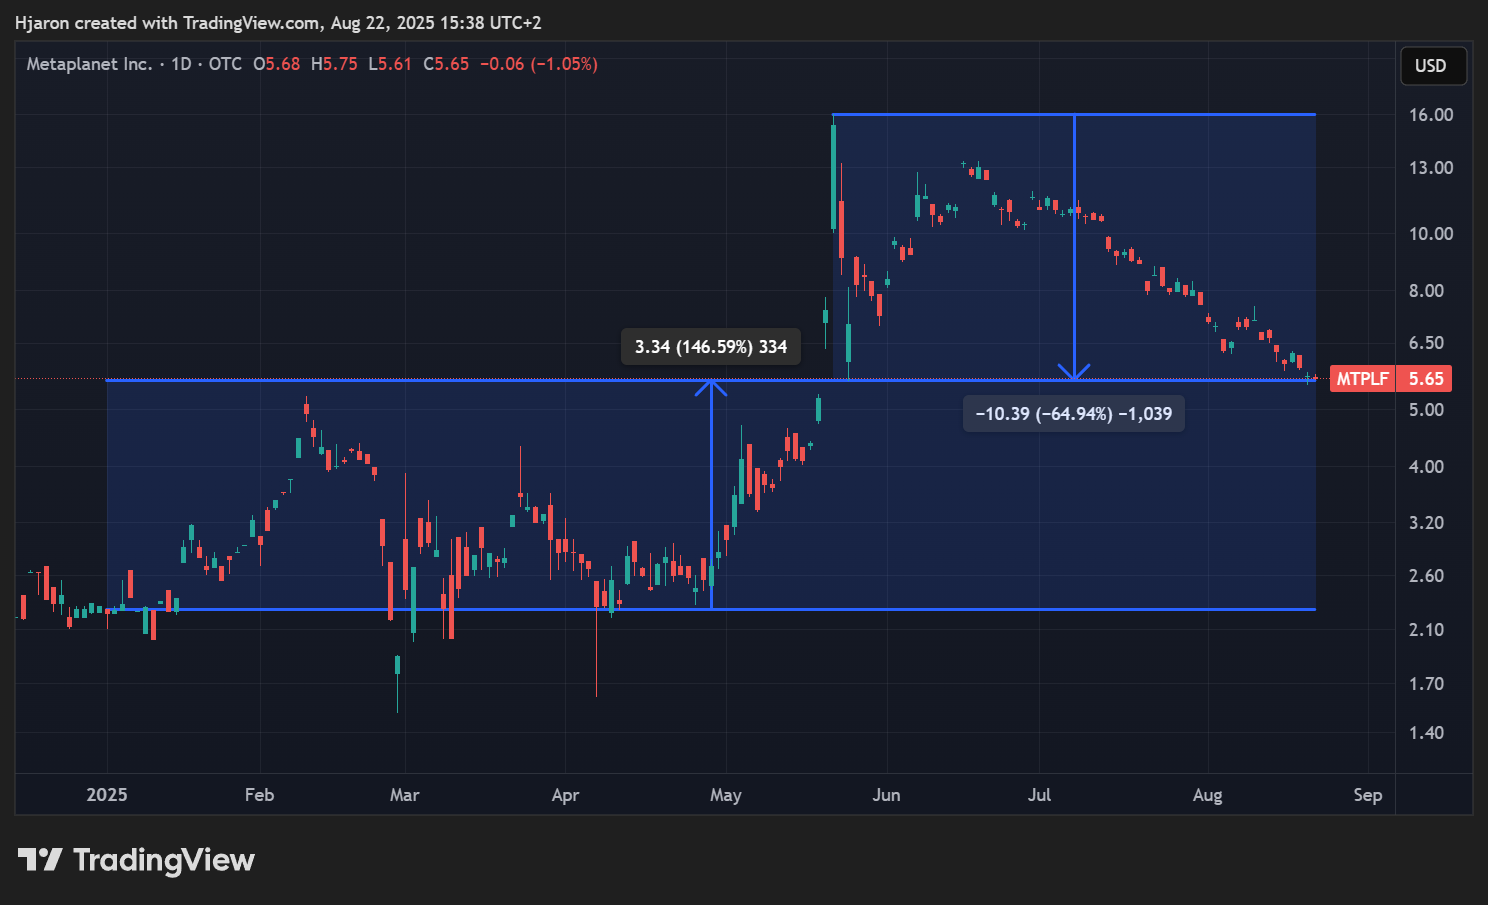Click the Sep label on time axis
This screenshot has width=1488, height=905.
click(x=1367, y=795)
